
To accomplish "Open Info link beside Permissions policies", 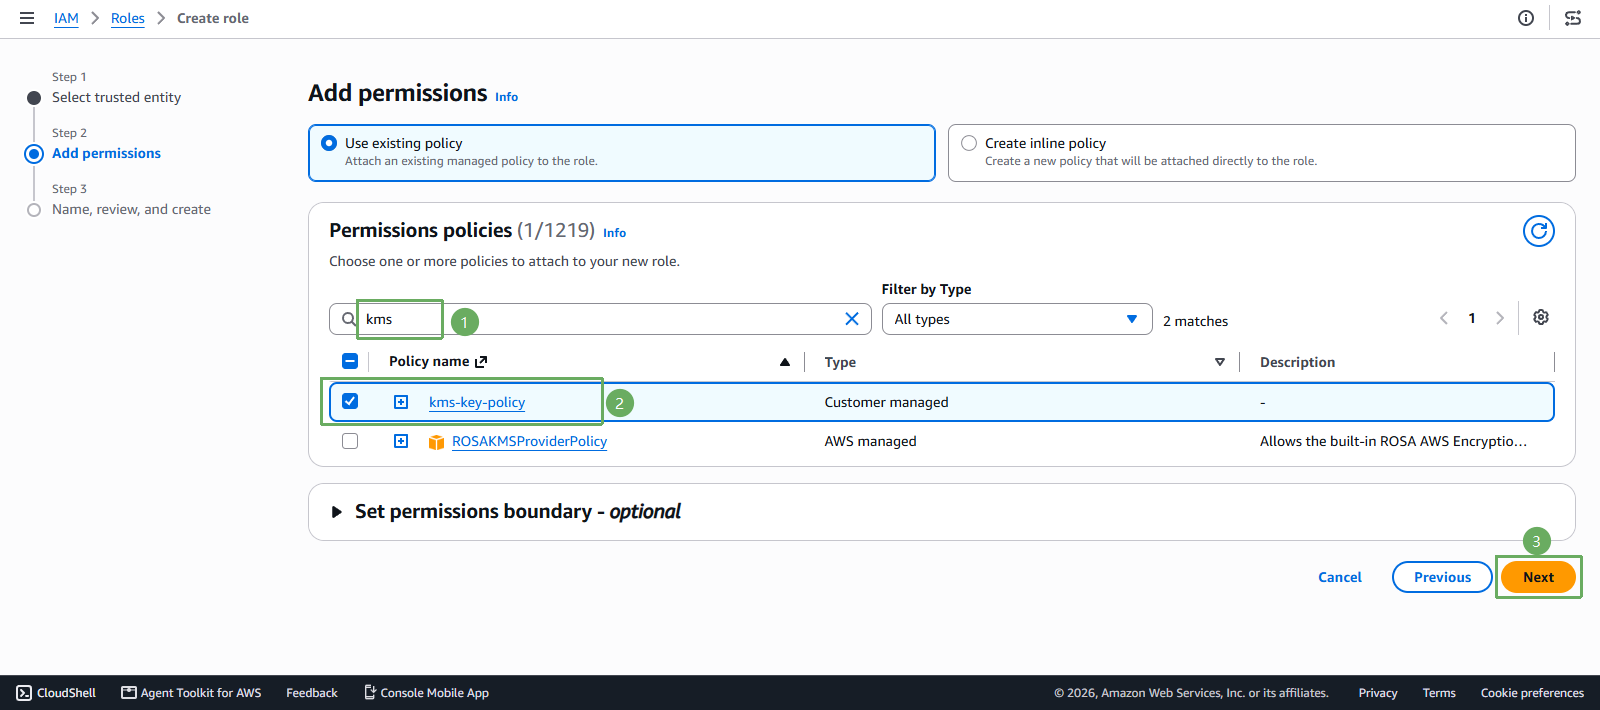I will (615, 233).
